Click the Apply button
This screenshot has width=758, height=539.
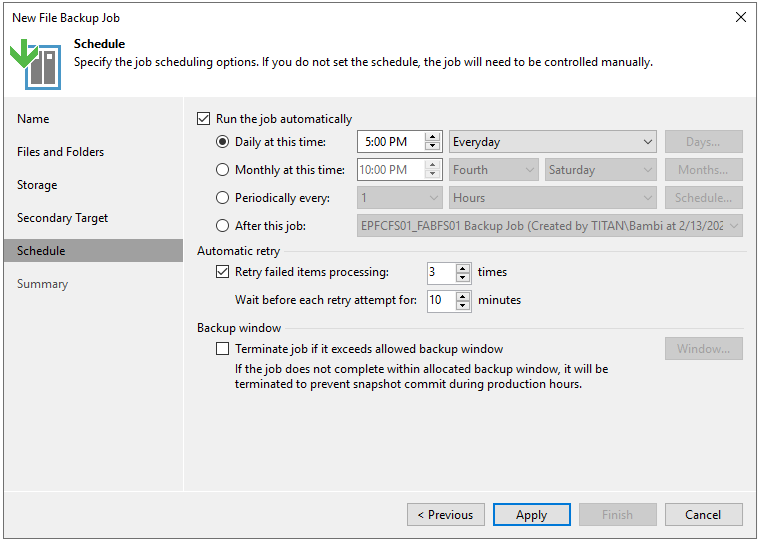point(531,515)
